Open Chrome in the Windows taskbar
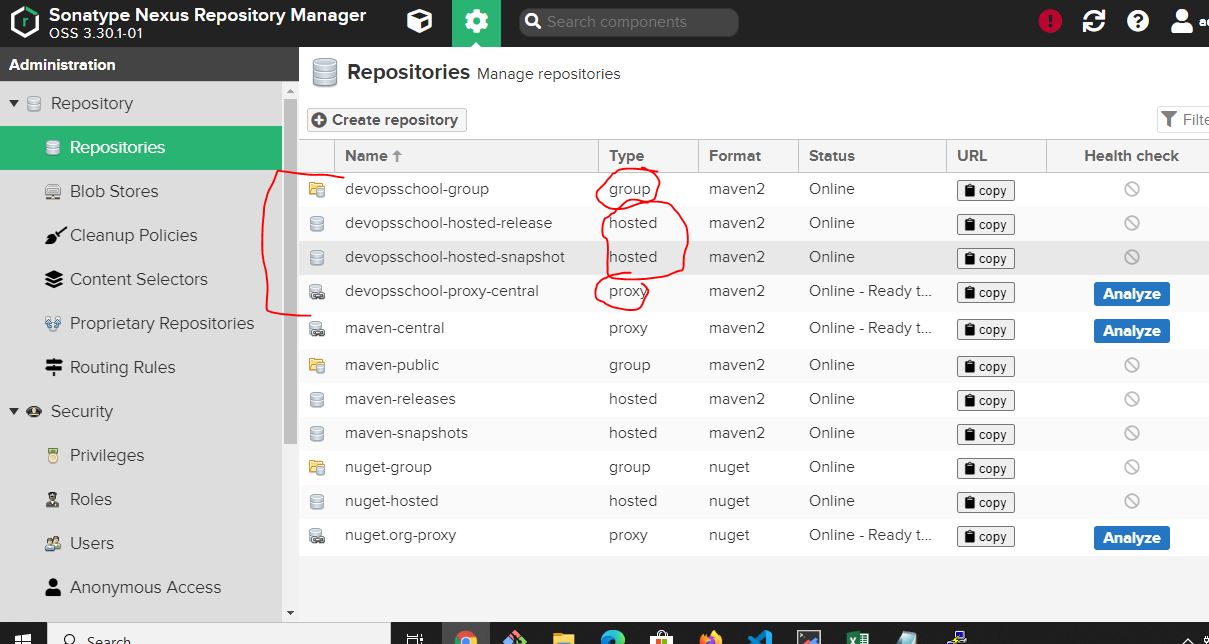 point(466,637)
